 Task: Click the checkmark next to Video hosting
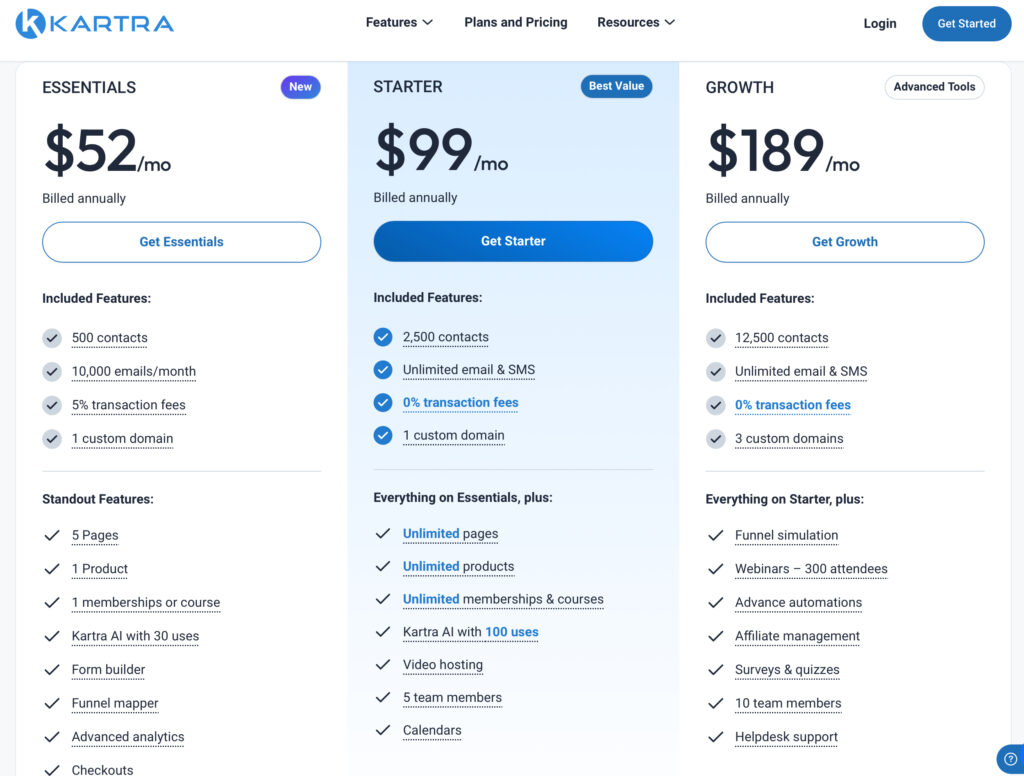tap(384, 664)
